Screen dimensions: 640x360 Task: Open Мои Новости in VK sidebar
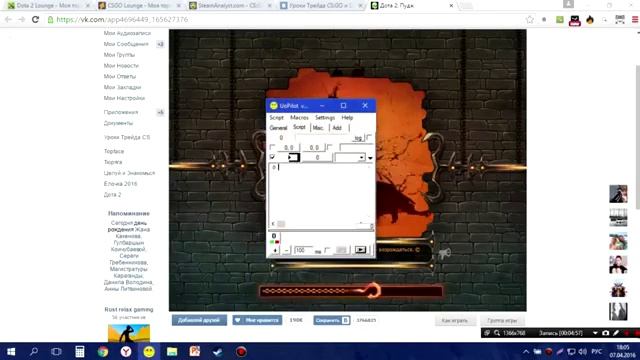(121, 66)
